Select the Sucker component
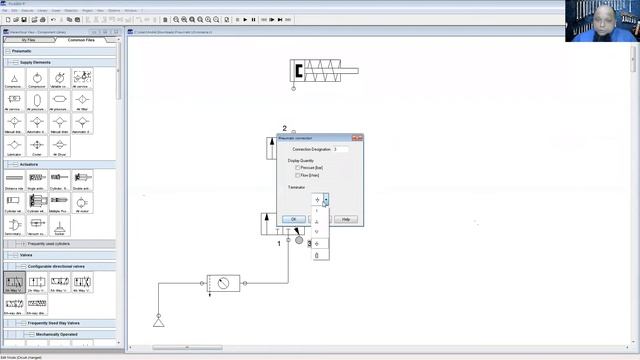Viewport: 640px width, 360px height. point(60,226)
